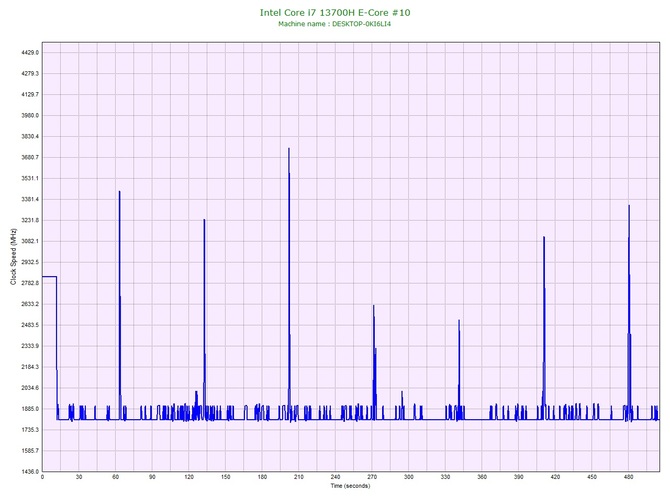The height and width of the screenshot is (503, 670).
Task: Click the Machine name DESKTOP-0KI6LI4 subtitle
Action: (x=335, y=24)
